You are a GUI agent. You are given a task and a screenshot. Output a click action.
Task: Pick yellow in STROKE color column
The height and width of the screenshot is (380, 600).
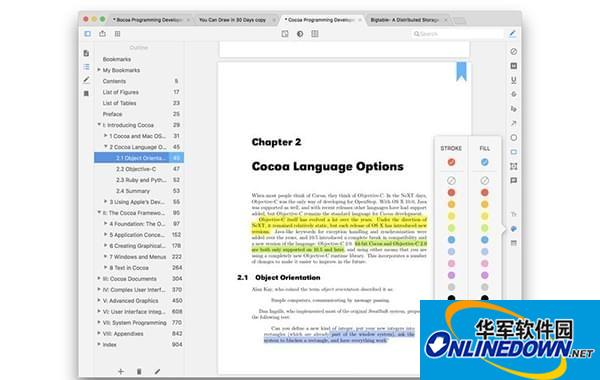(x=452, y=216)
